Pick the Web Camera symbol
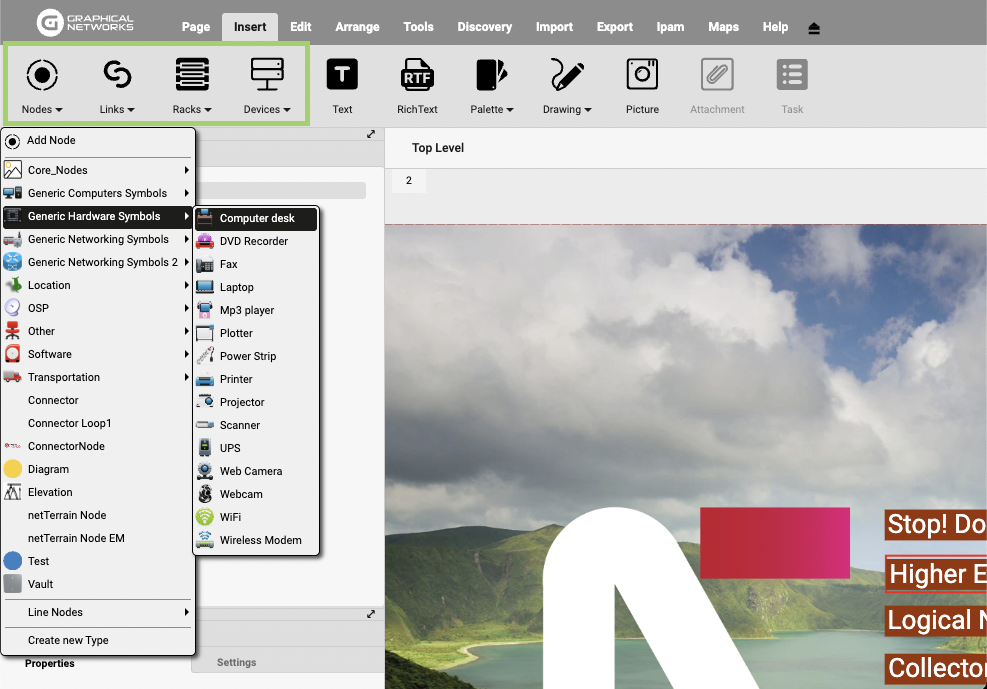987x689 pixels. tap(251, 471)
